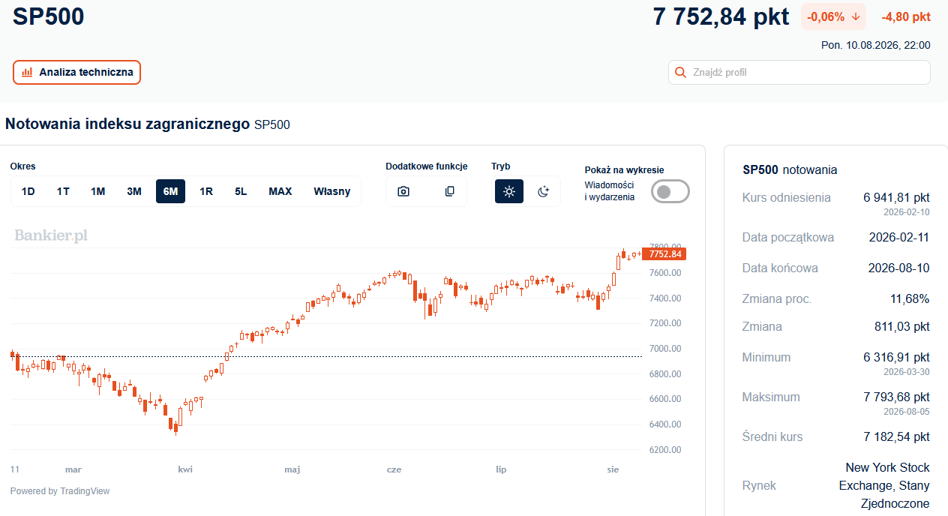Take a chart screenshot with camera icon
This screenshot has width=948, height=516.
(403, 191)
